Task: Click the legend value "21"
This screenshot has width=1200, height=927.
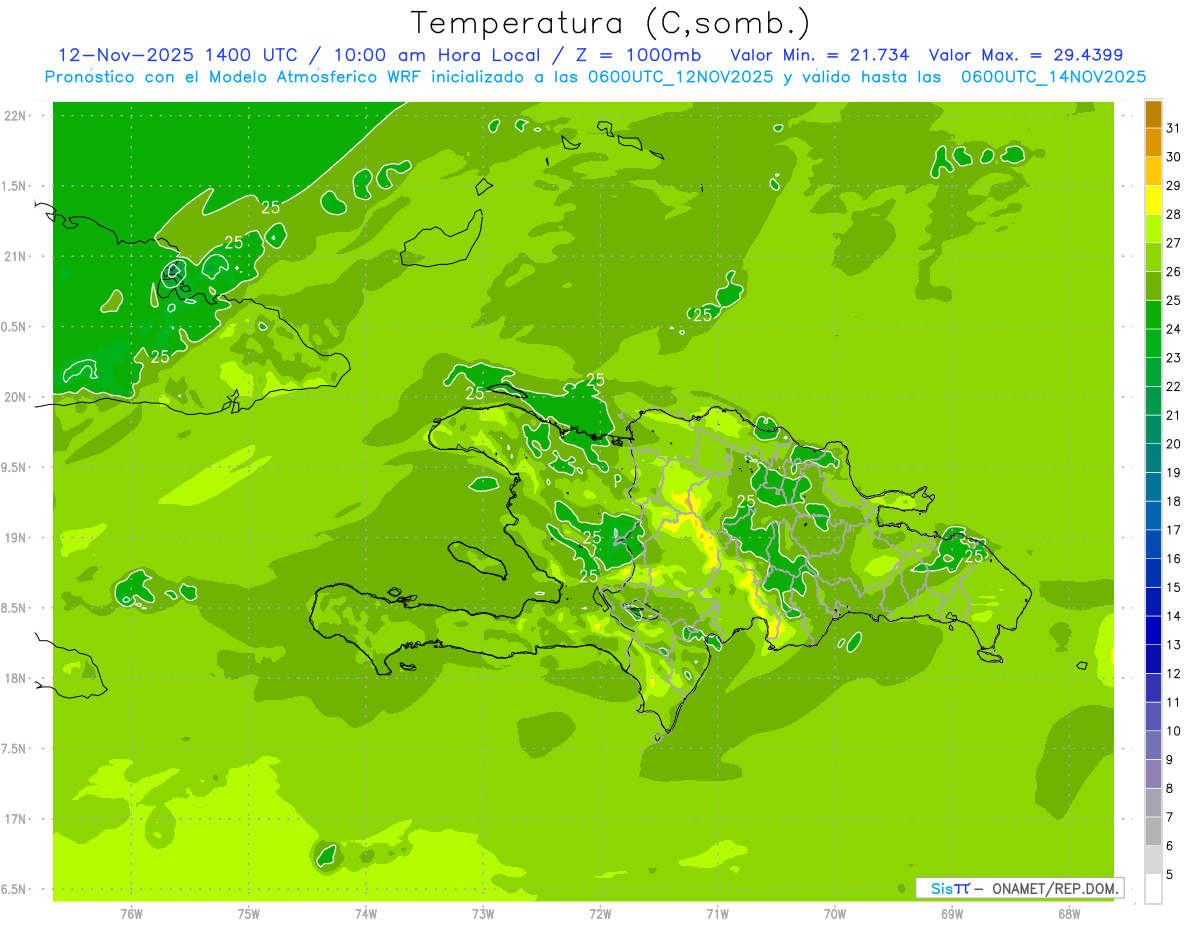Action: tap(1173, 415)
